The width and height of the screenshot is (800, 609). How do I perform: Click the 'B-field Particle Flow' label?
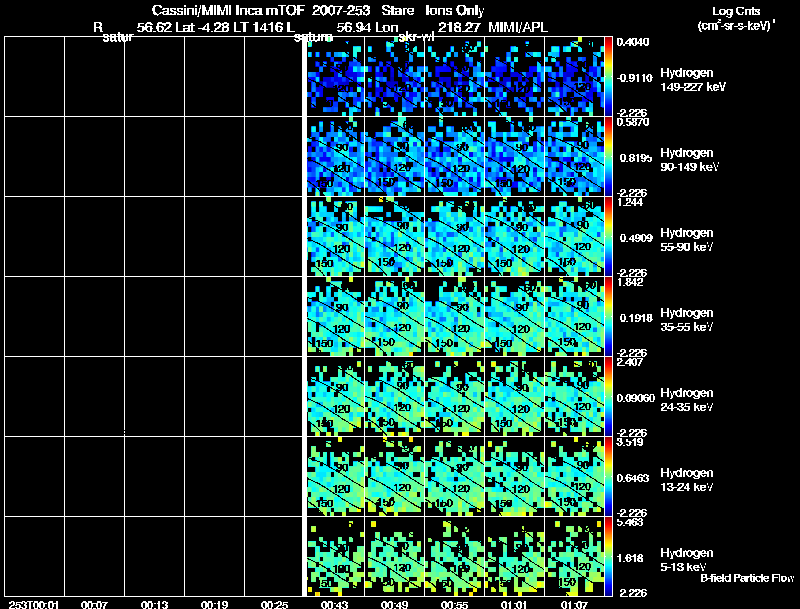pyautogui.click(x=747, y=578)
